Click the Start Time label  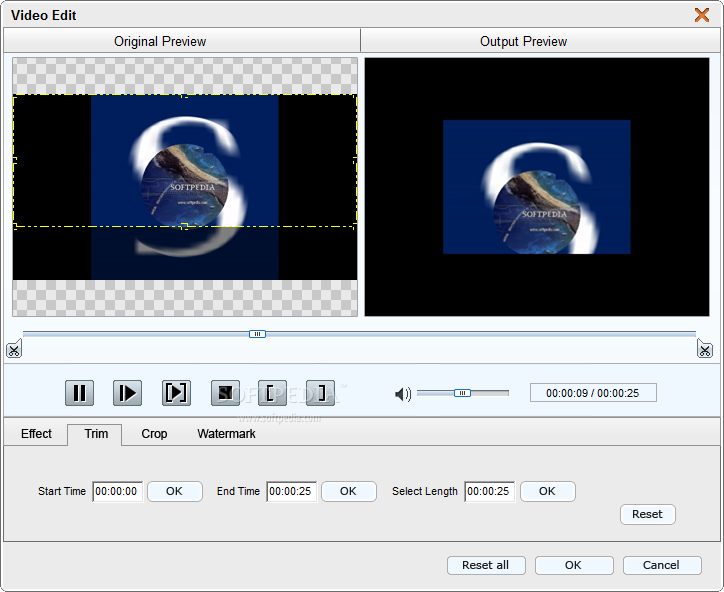click(62, 491)
